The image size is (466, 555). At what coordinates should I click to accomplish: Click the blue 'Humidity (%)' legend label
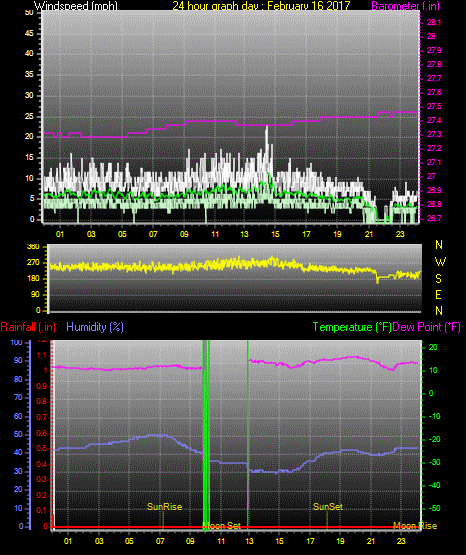[95, 327]
